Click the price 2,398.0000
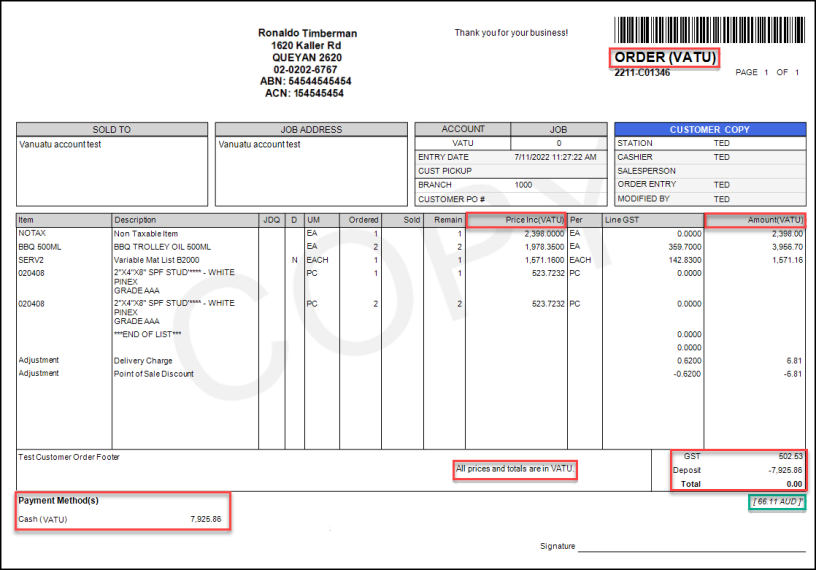The height and width of the screenshot is (570, 816). pyautogui.click(x=544, y=234)
